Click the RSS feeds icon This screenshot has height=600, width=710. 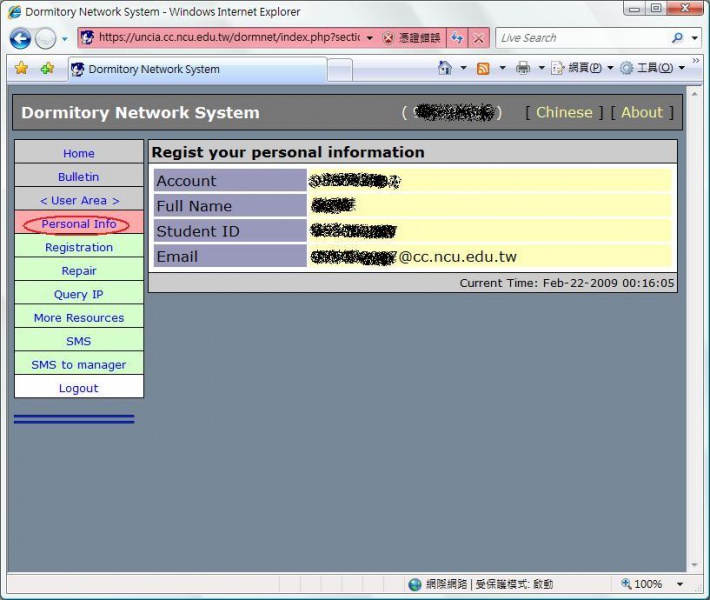point(483,68)
